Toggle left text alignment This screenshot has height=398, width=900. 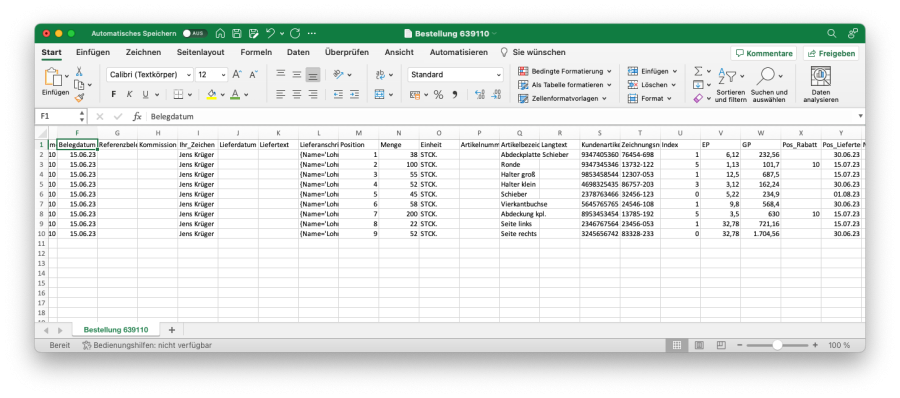pos(281,94)
